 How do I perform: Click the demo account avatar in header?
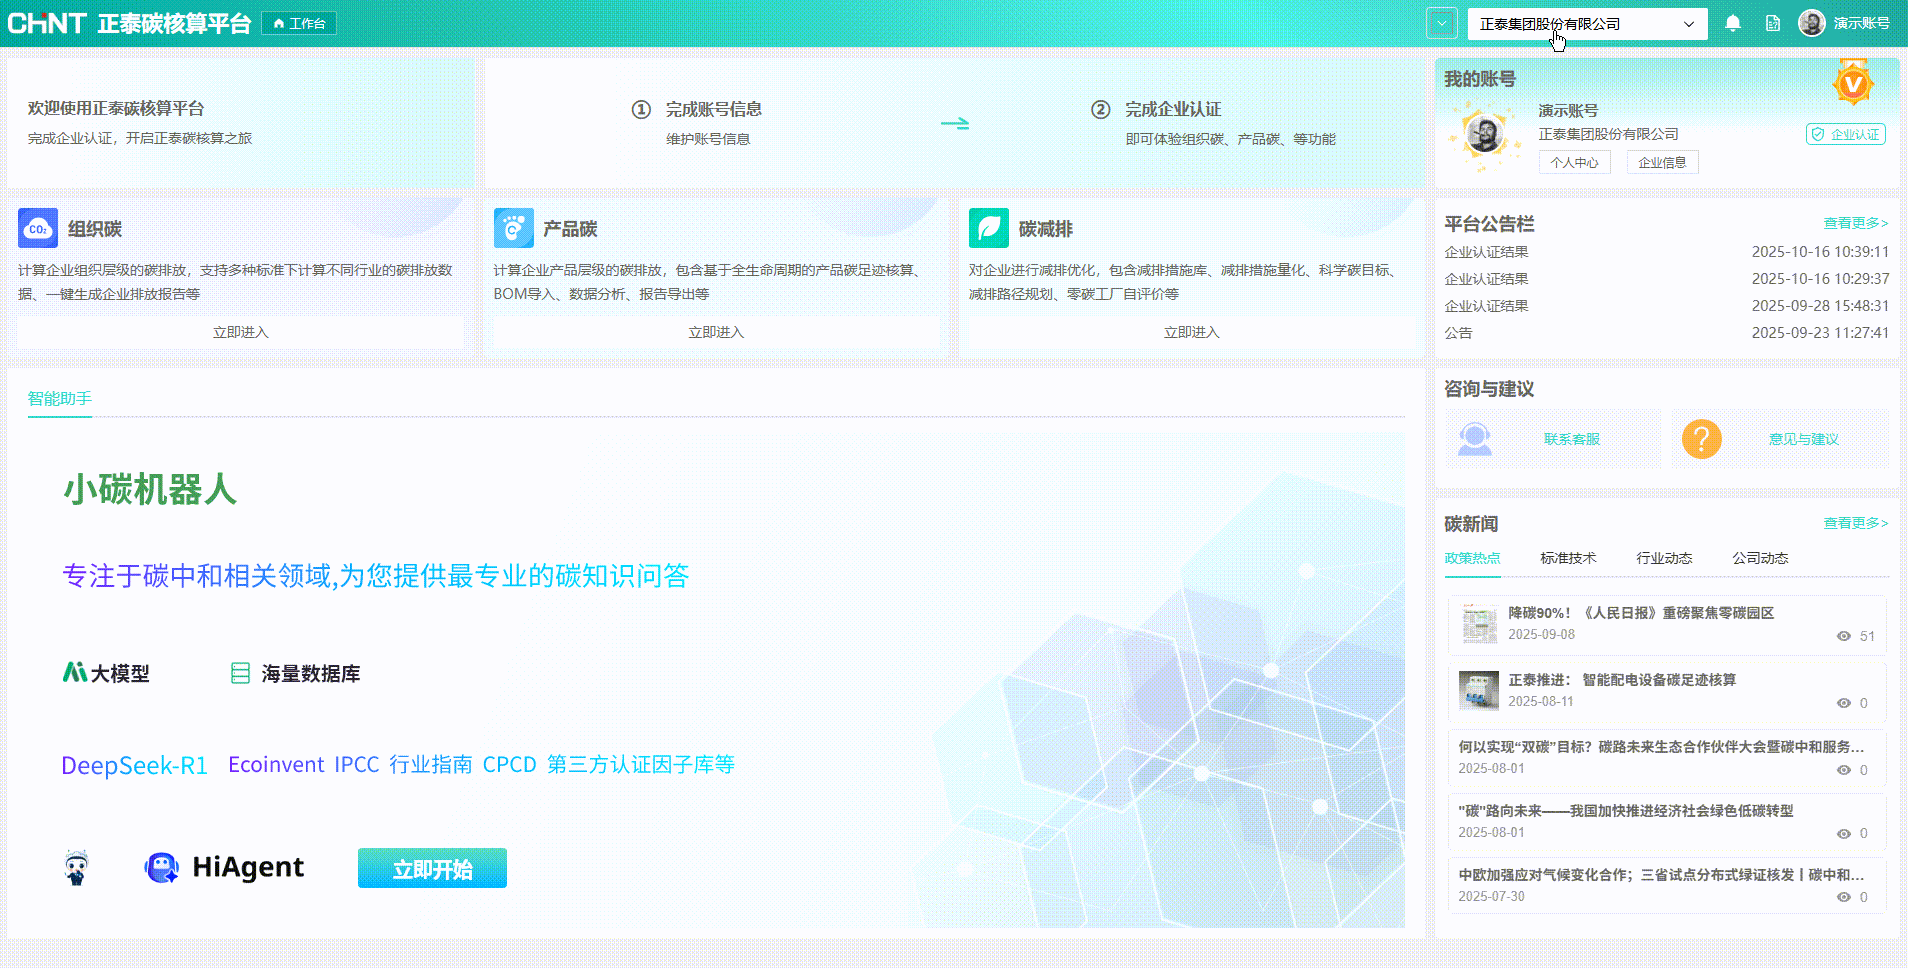pos(1811,23)
